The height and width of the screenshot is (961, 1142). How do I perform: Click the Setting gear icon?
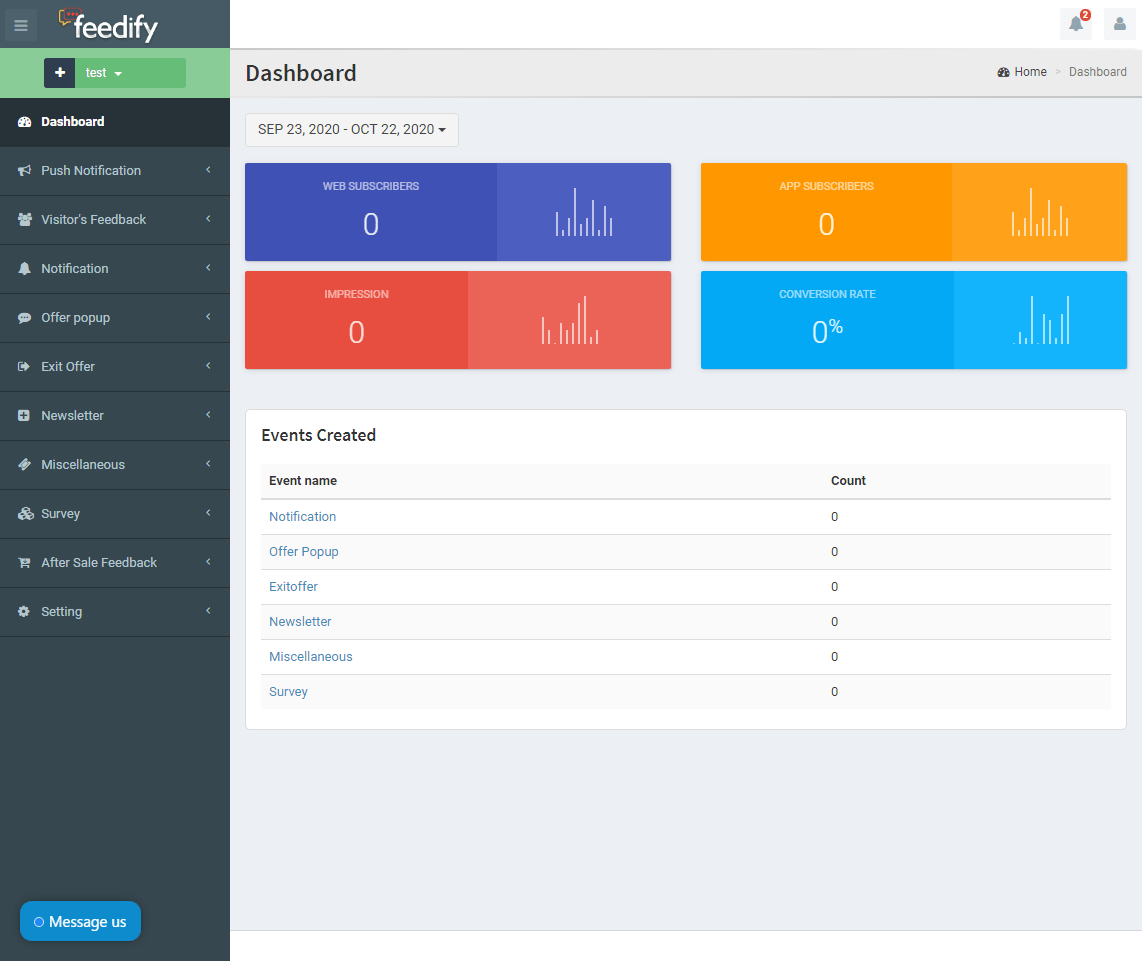click(x=24, y=612)
